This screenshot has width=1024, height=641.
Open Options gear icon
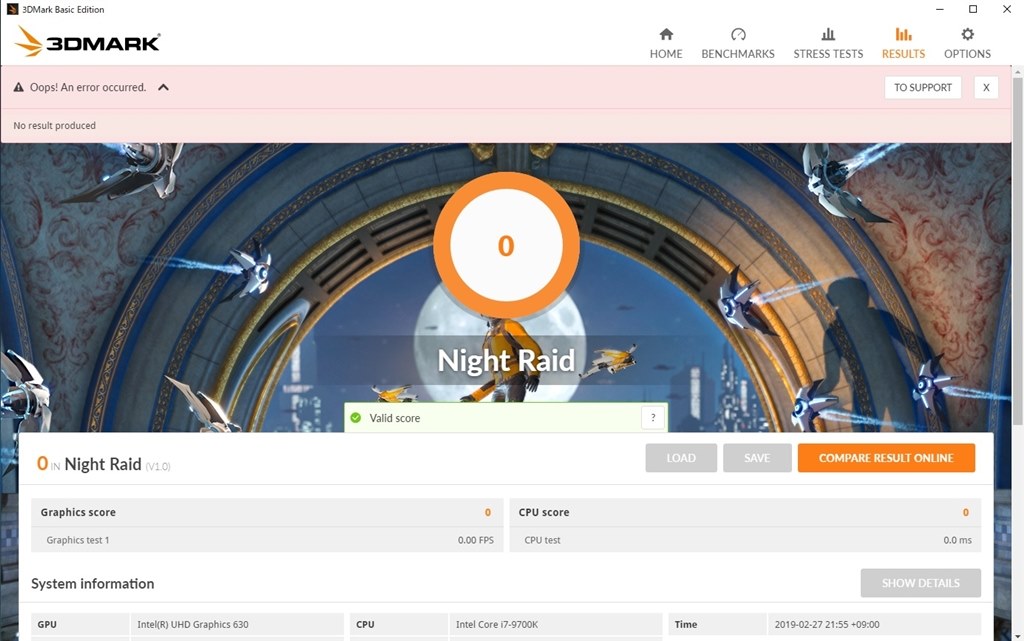(967, 34)
